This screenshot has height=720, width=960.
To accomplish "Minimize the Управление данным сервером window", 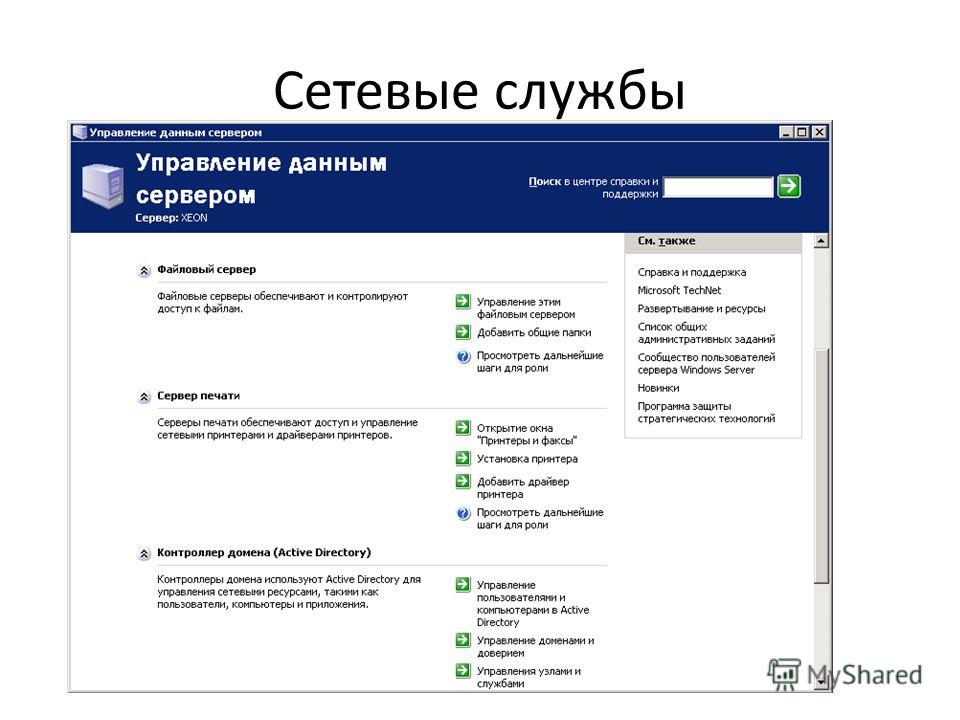I will coord(787,132).
